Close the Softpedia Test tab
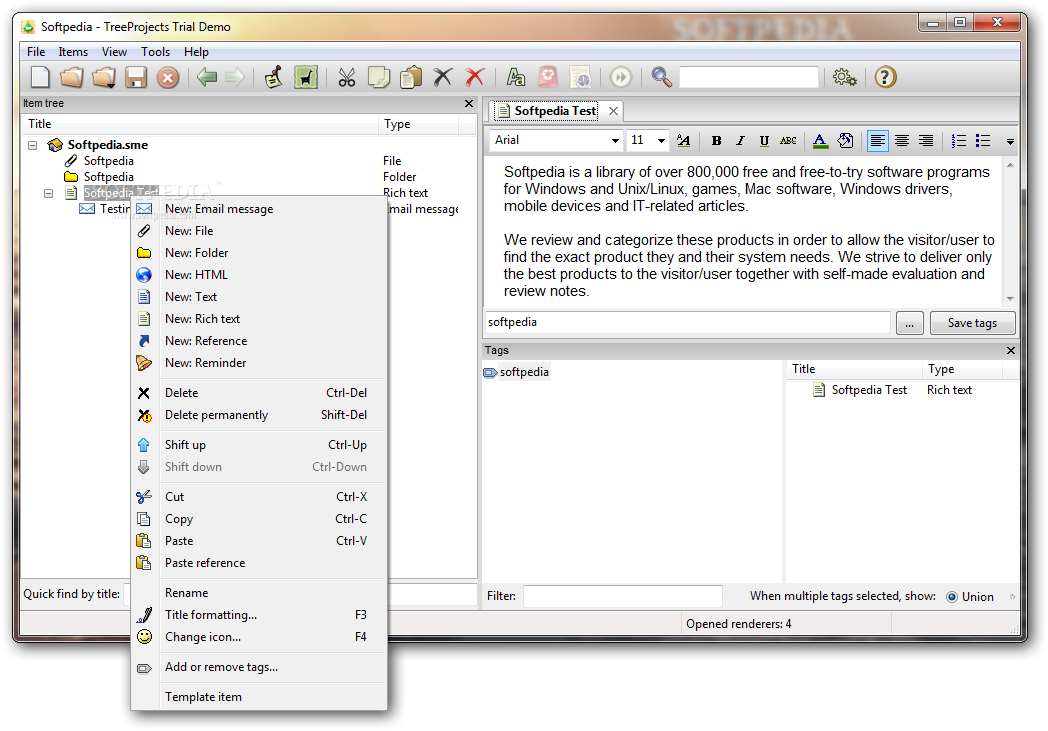 point(613,111)
